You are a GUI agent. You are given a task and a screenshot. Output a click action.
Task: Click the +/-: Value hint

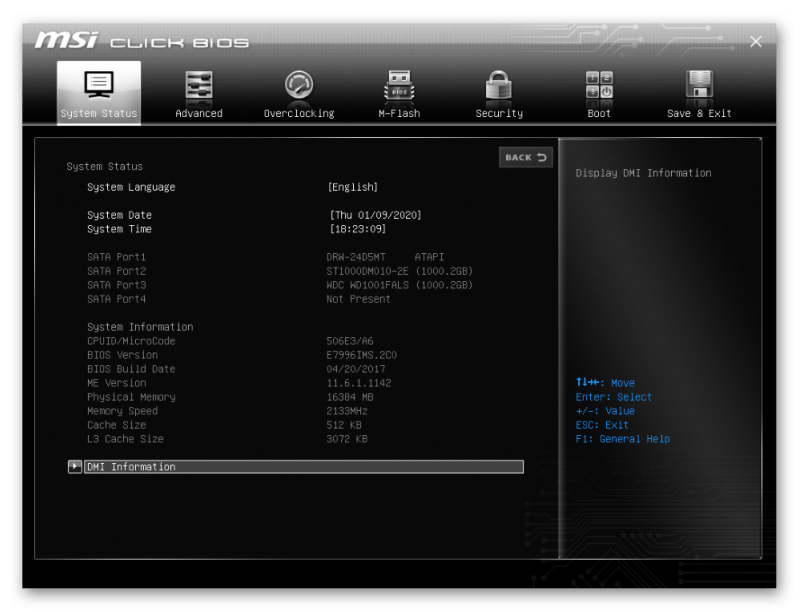coord(605,411)
